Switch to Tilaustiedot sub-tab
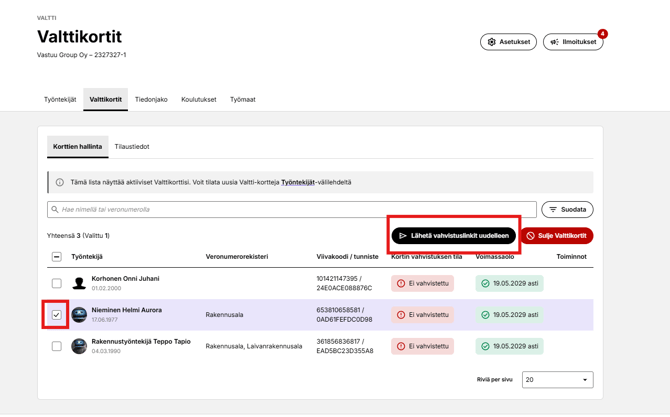Screen dimensions: 670x417 (132, 147)
